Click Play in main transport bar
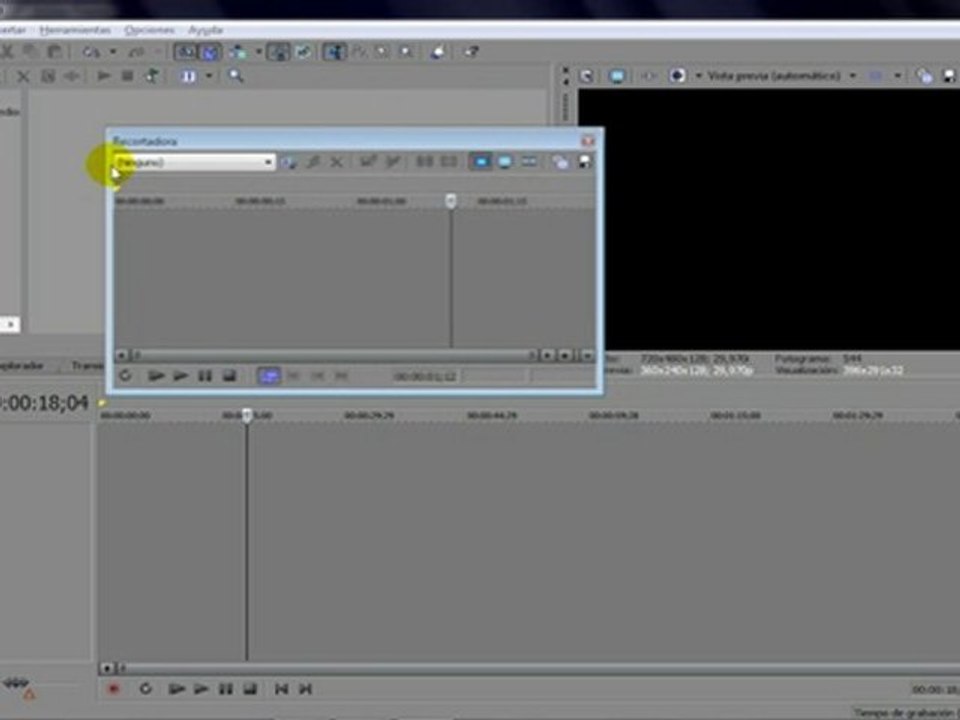 click(201, 689)
